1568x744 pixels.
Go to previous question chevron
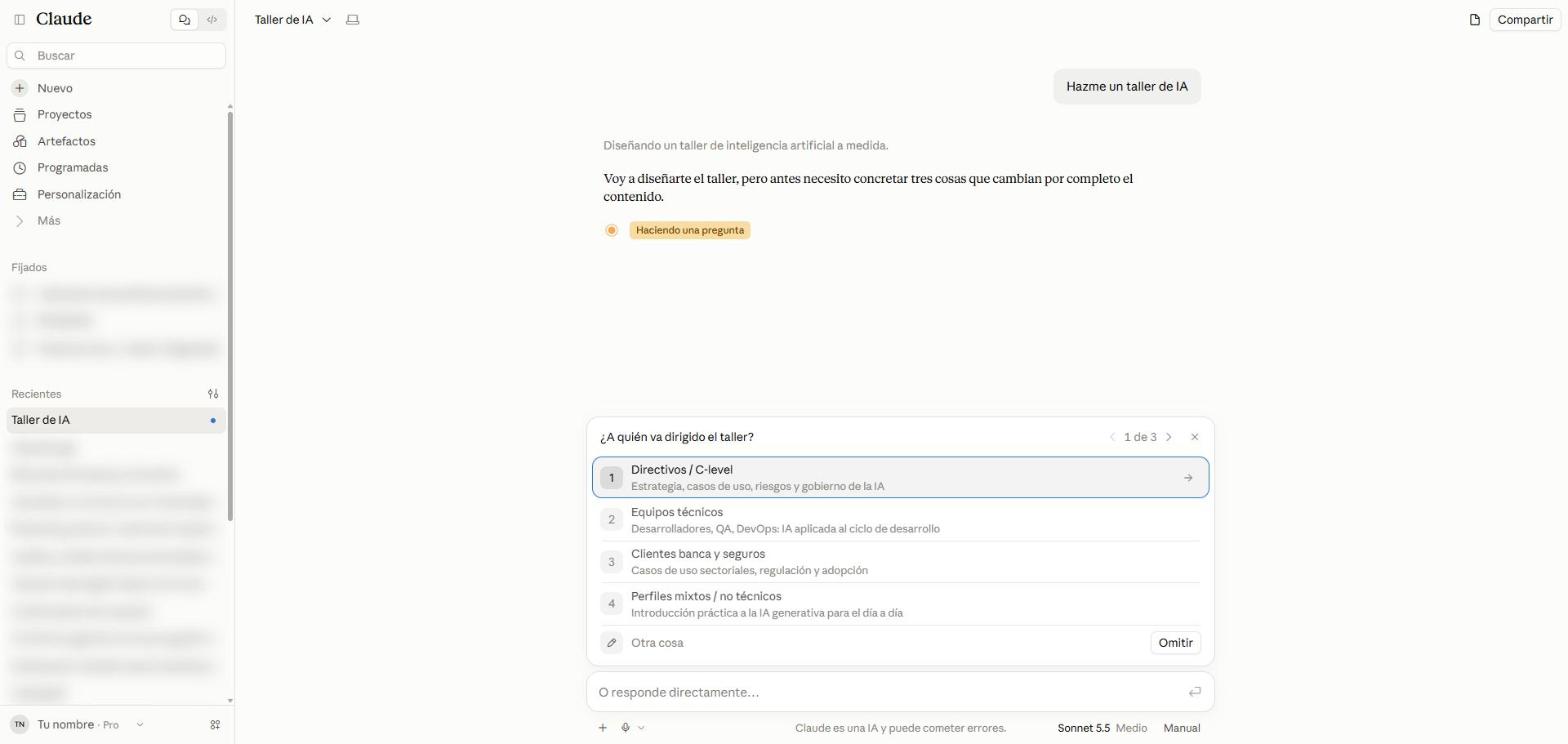coord(1112,437)
